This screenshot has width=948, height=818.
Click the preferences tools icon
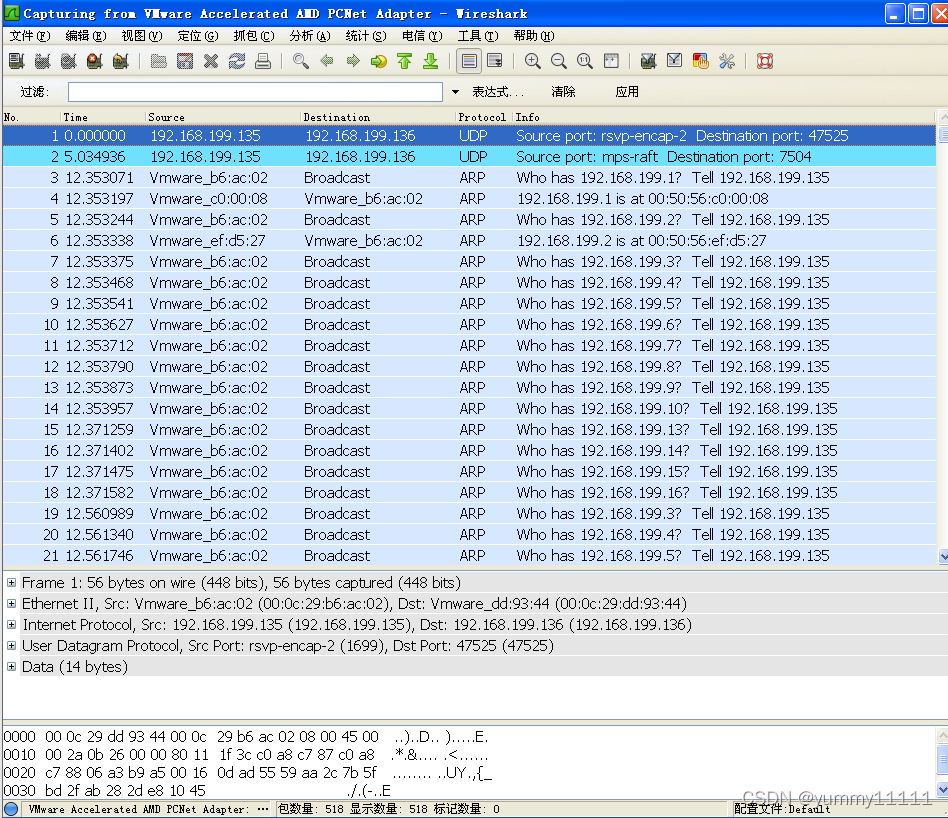pyautogui.click(x=727, y=61)
